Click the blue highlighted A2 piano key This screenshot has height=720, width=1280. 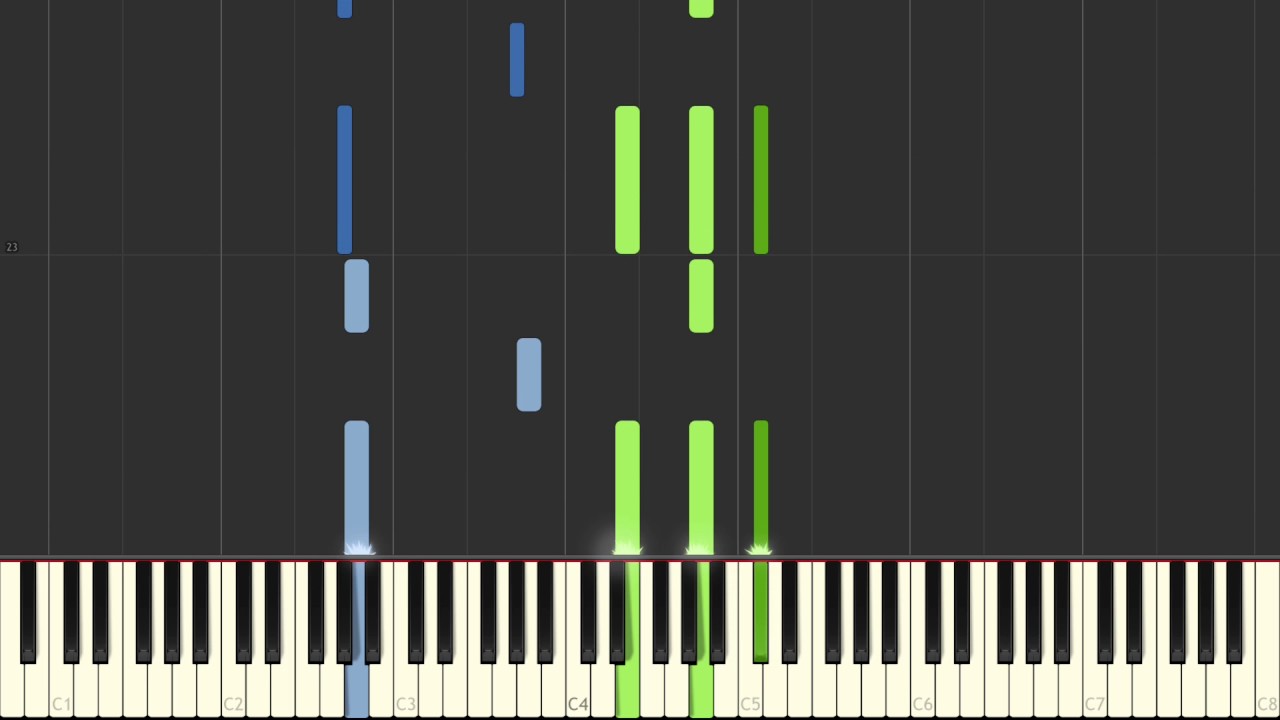click(x=357, y=692)
